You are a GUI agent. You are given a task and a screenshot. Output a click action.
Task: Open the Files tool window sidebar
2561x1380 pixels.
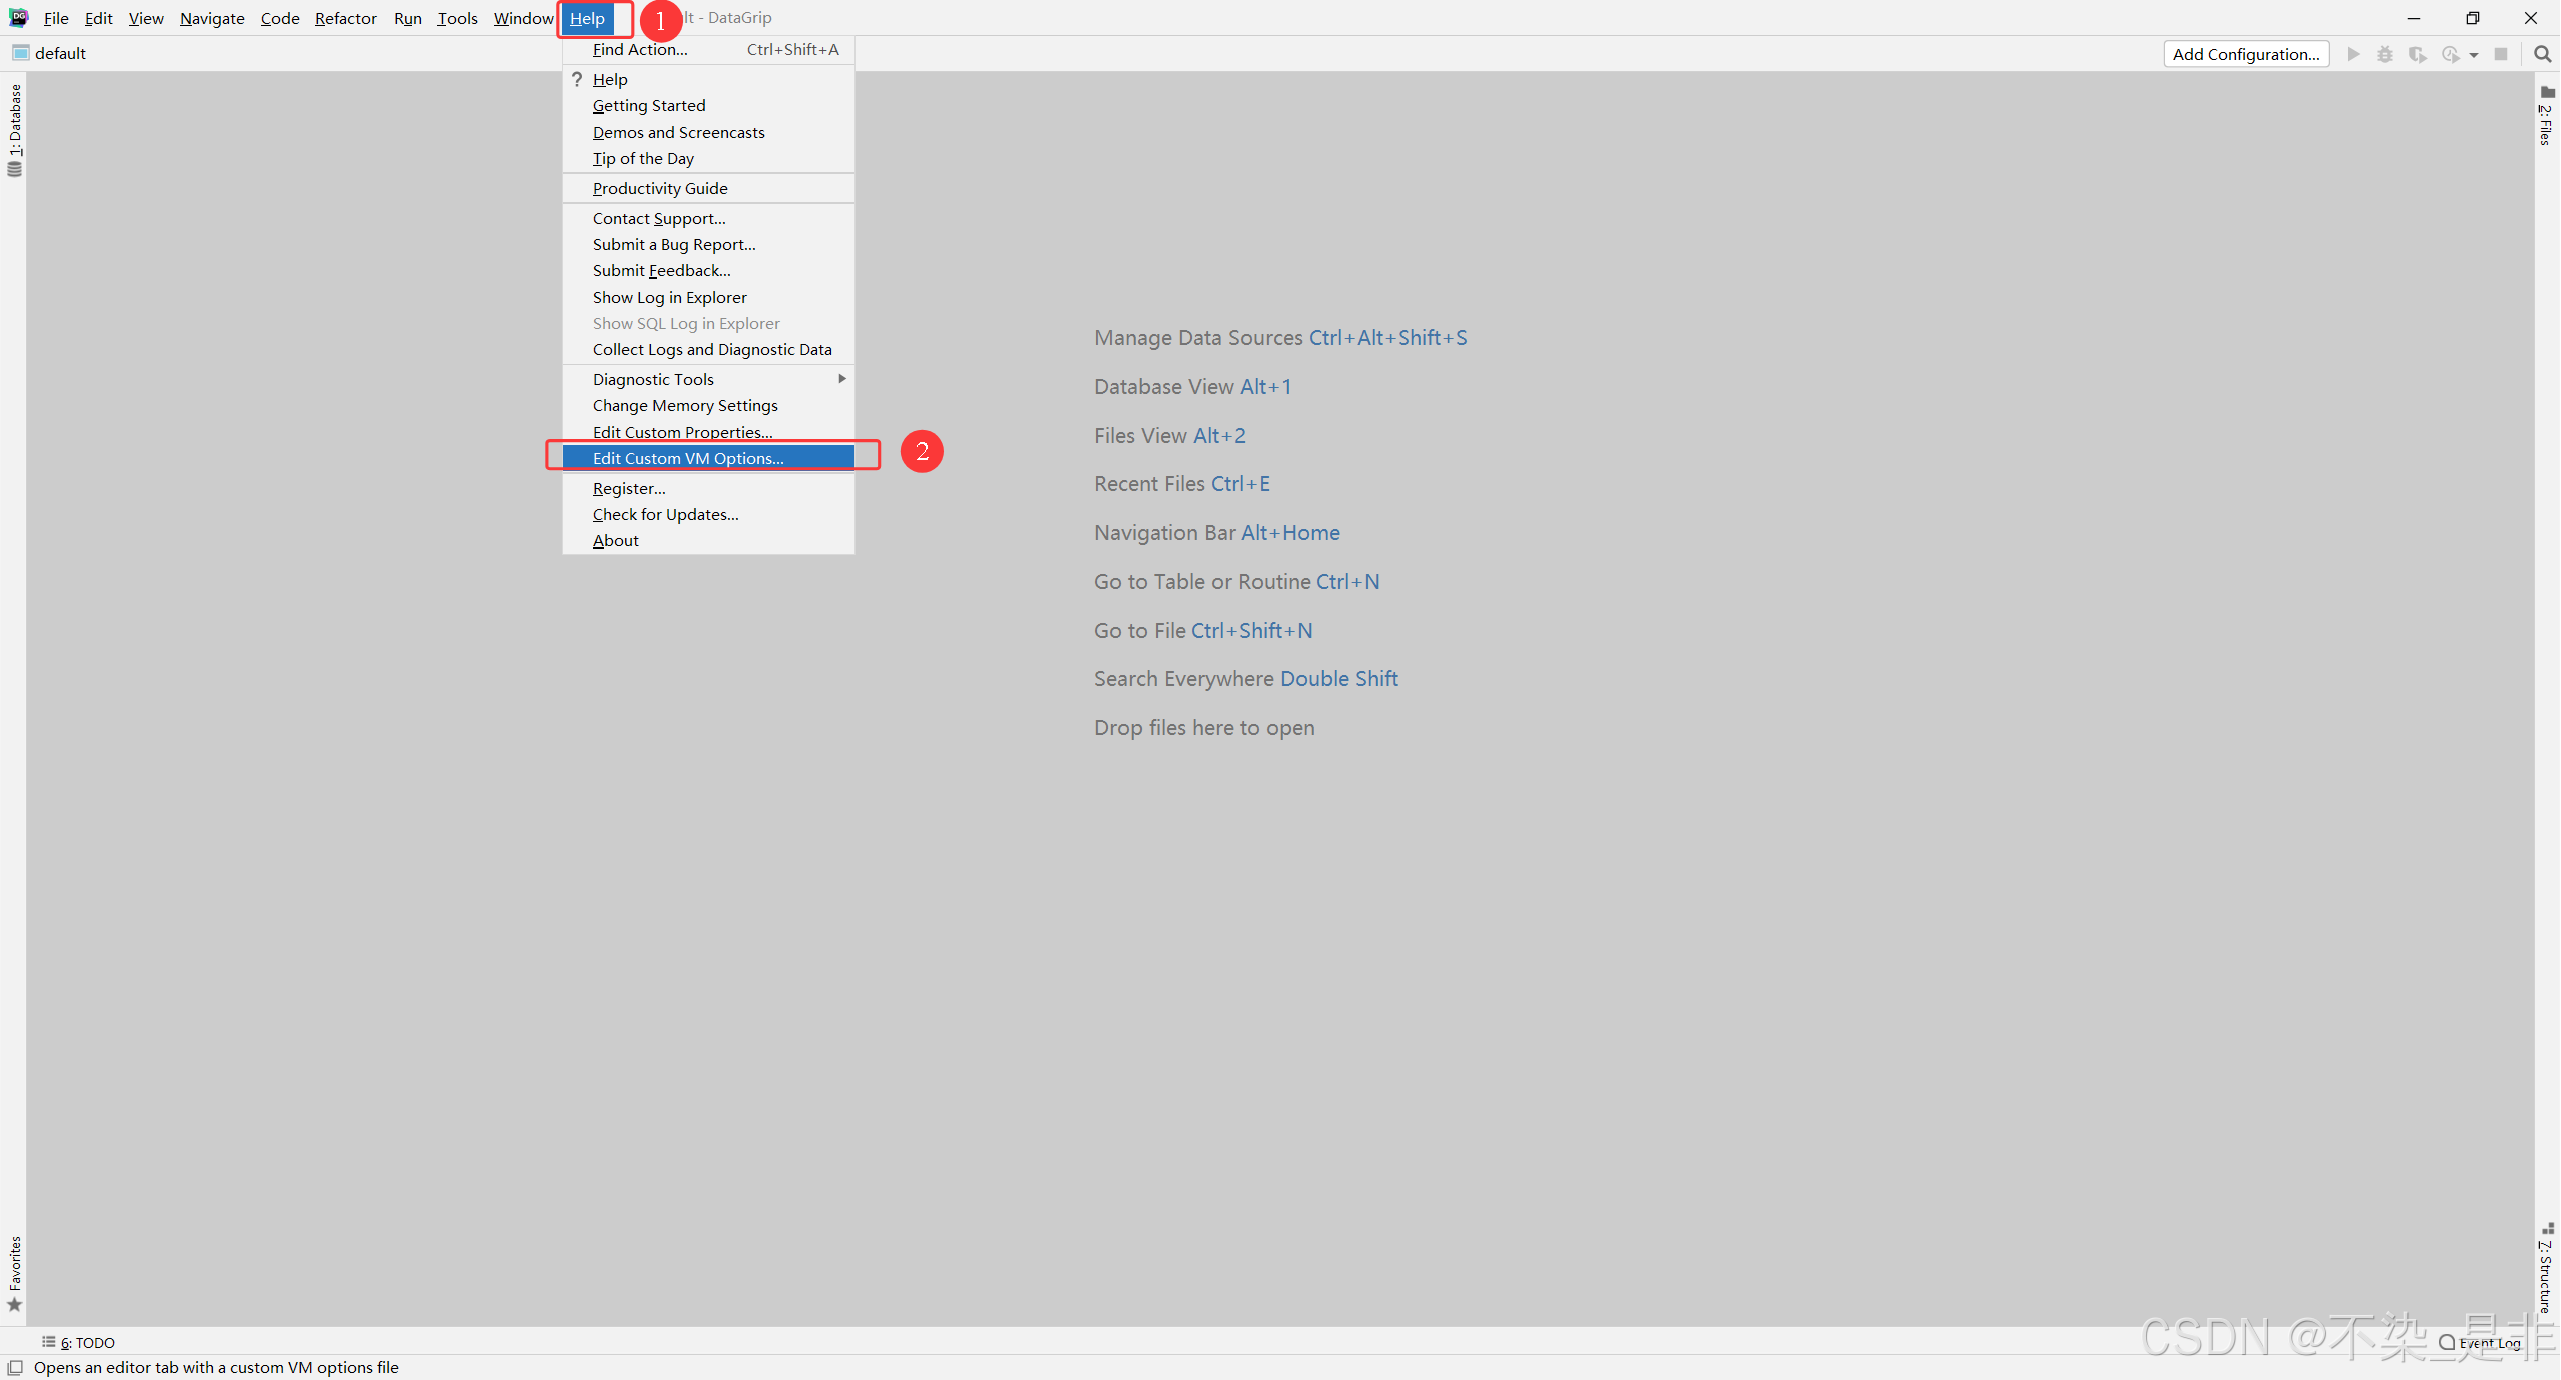[x=2546, y=116]
